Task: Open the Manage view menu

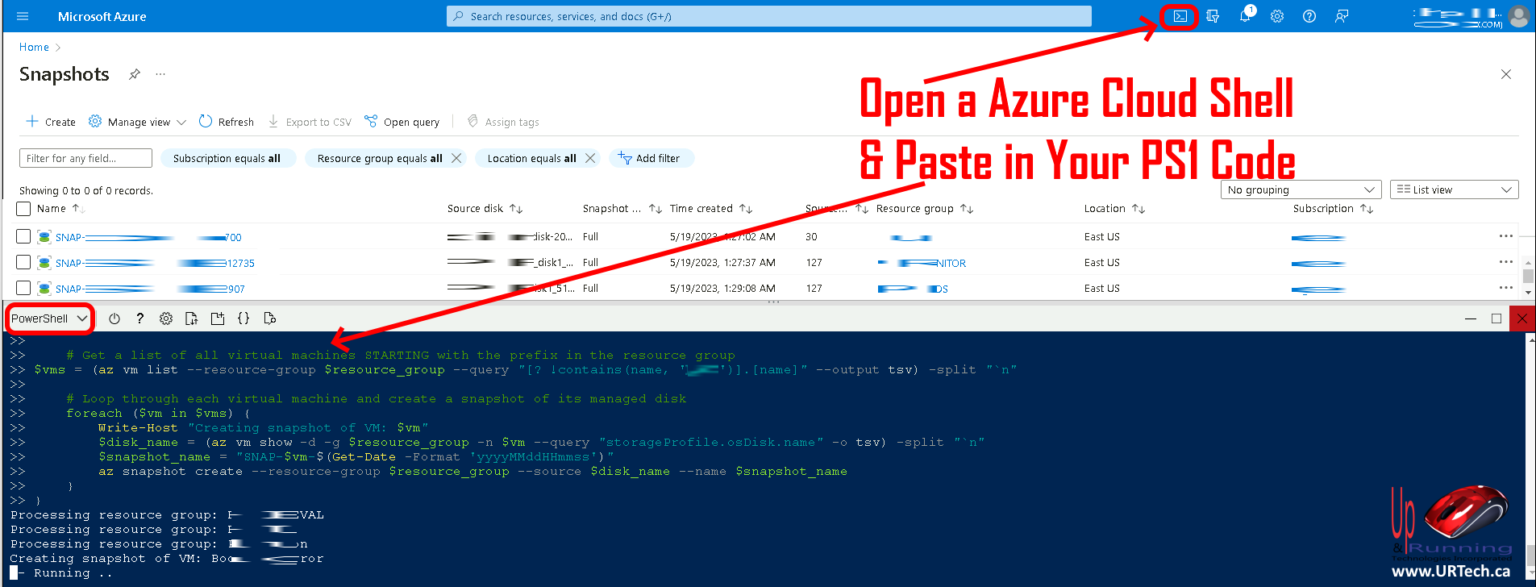Action: 138,122
